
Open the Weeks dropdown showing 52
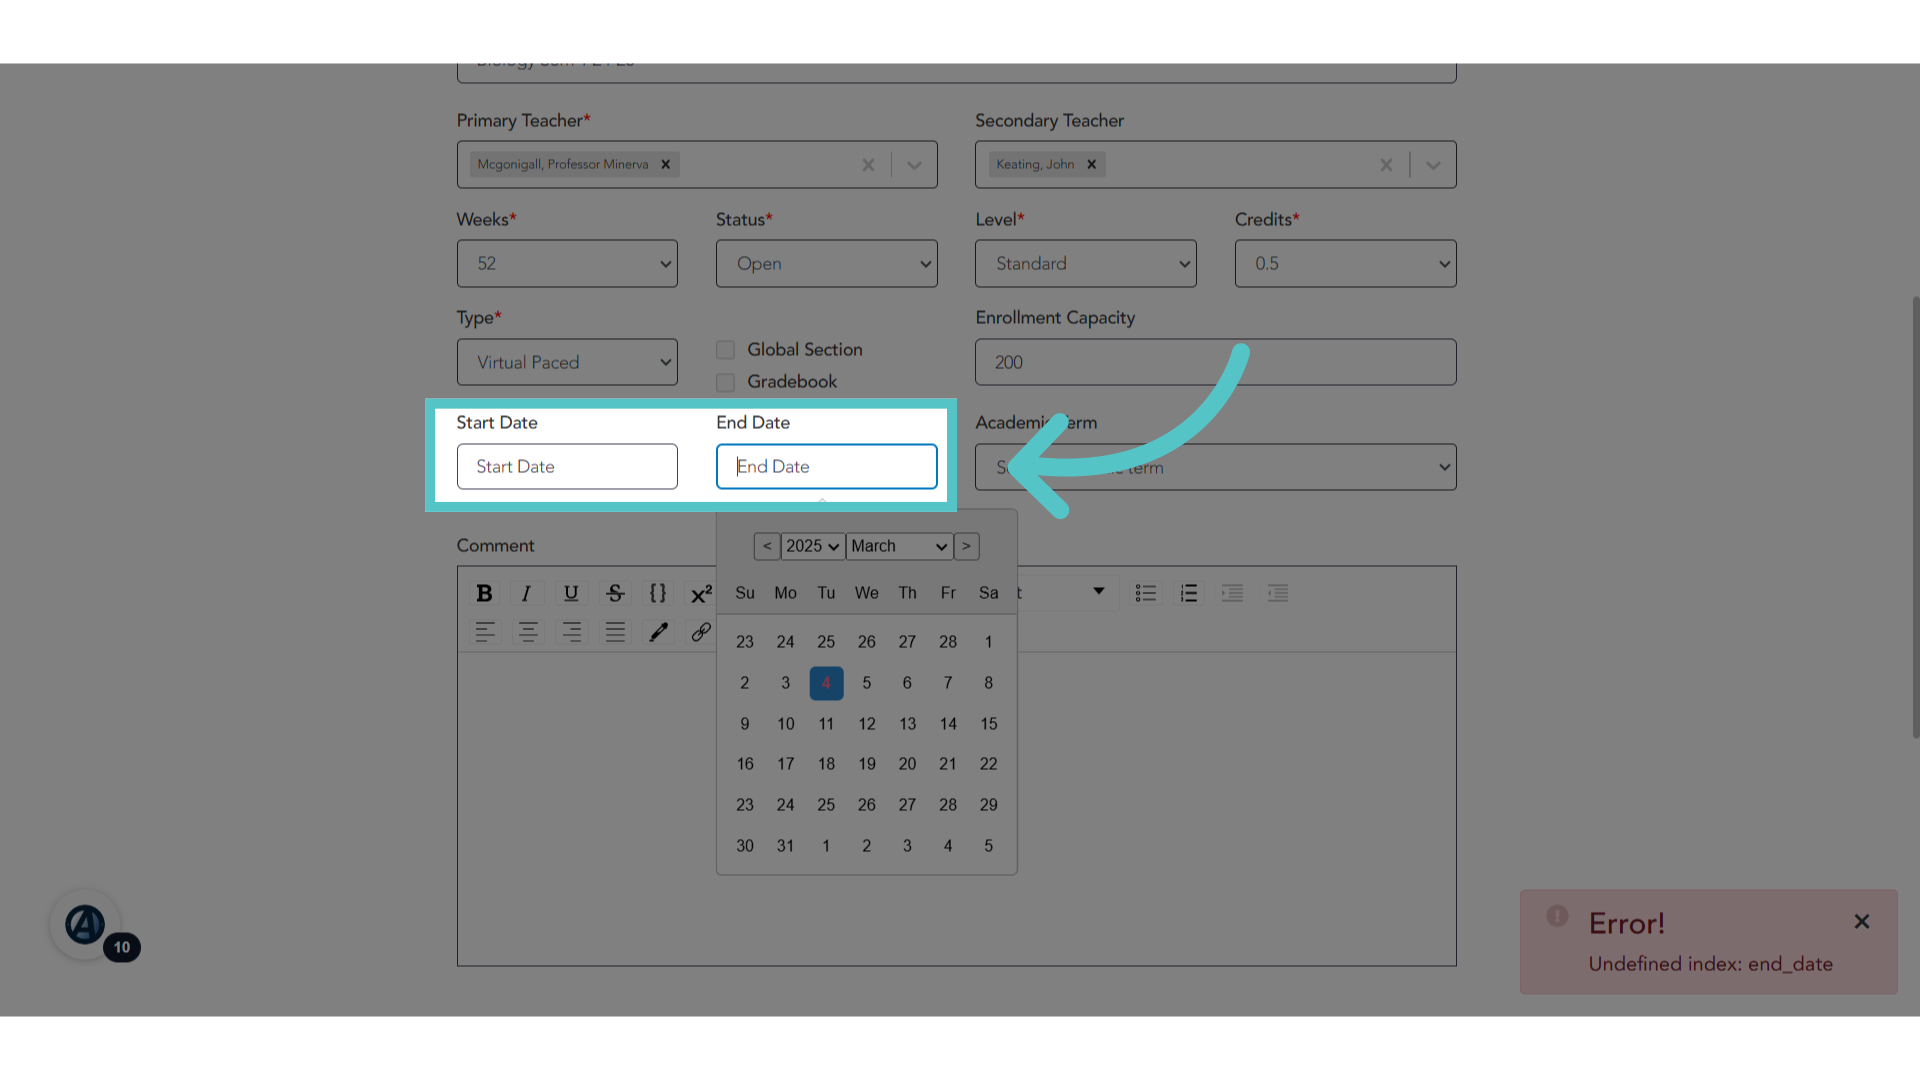pos(567,263)
